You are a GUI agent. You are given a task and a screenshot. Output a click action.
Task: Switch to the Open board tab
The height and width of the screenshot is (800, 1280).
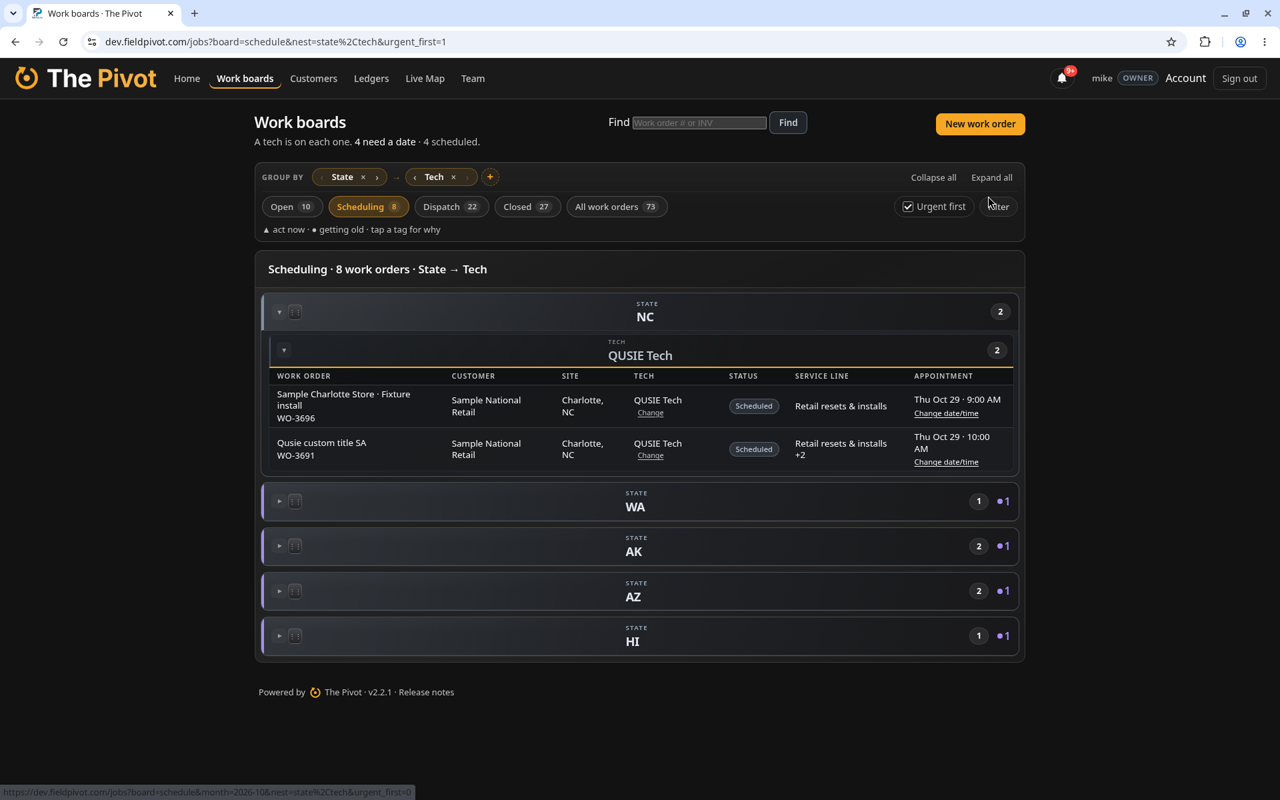292,207
